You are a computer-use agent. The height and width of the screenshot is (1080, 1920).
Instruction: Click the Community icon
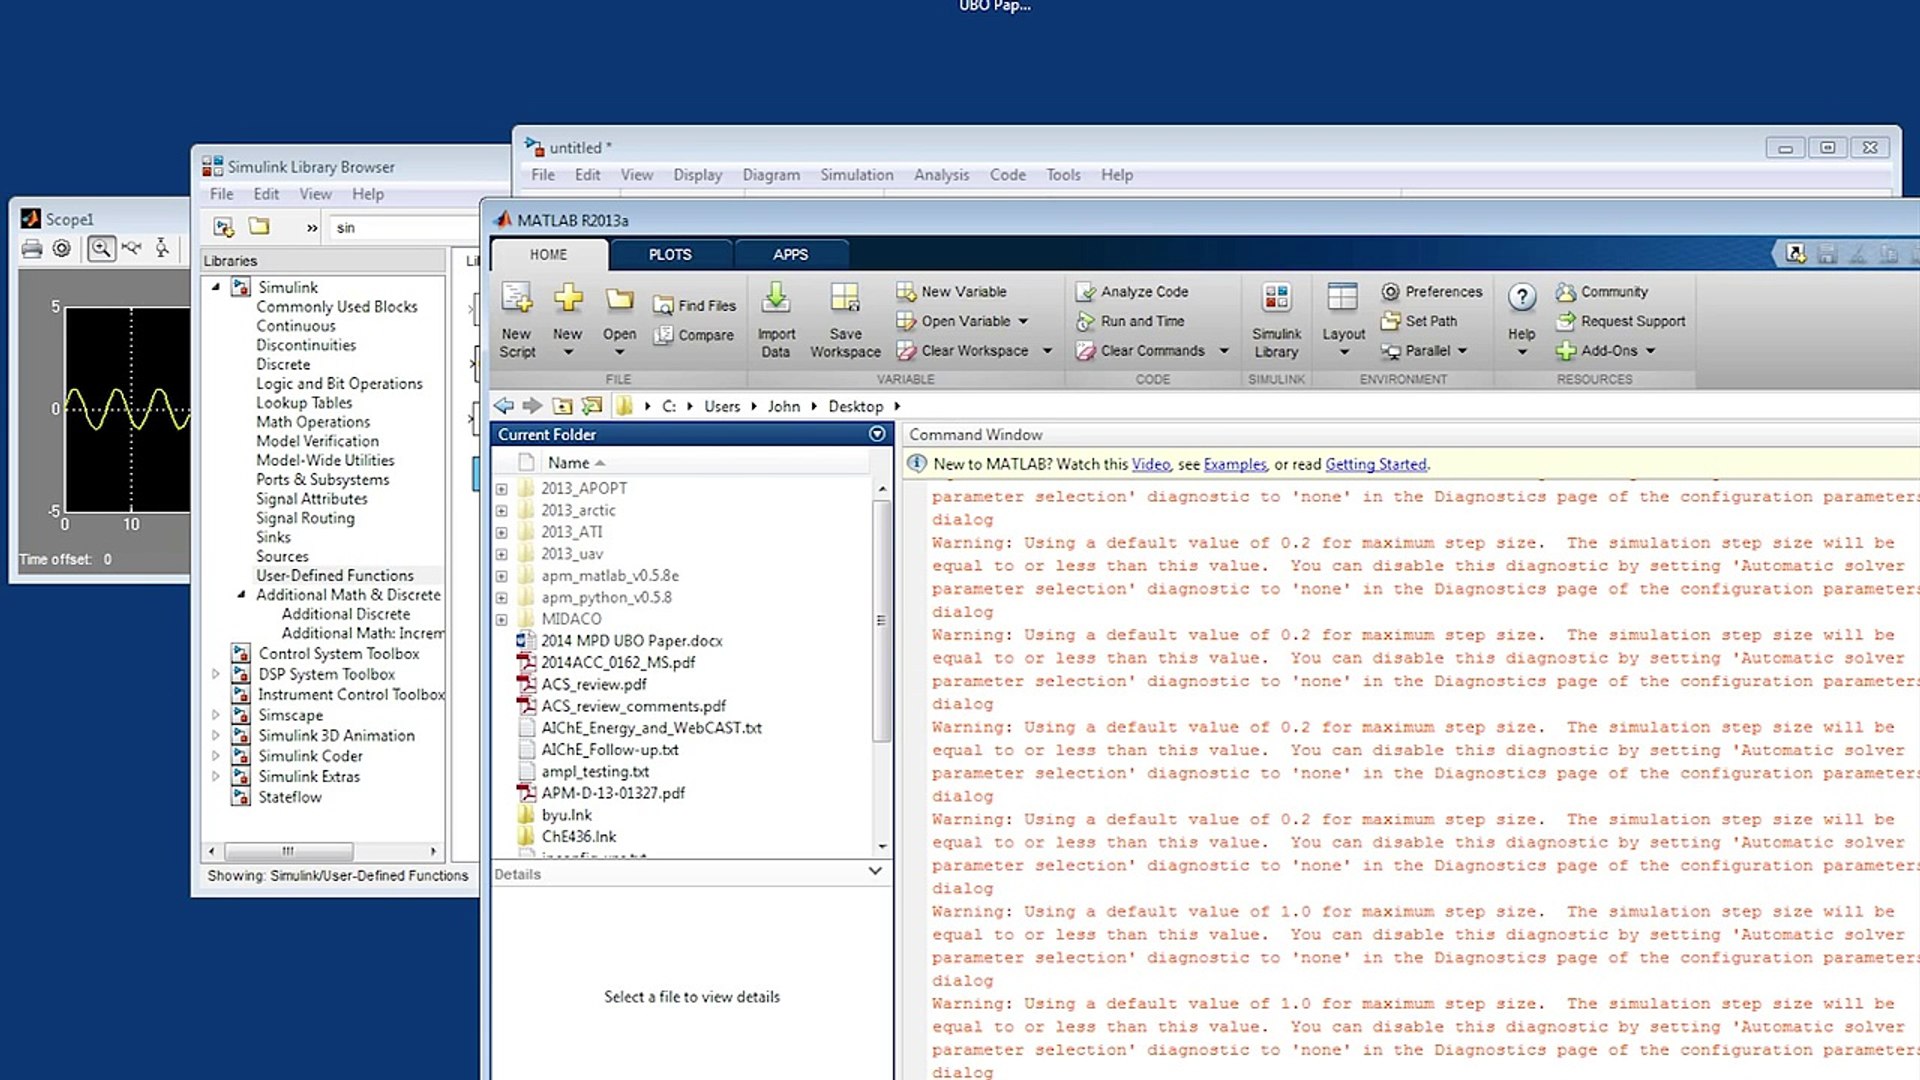[1566, 292]
